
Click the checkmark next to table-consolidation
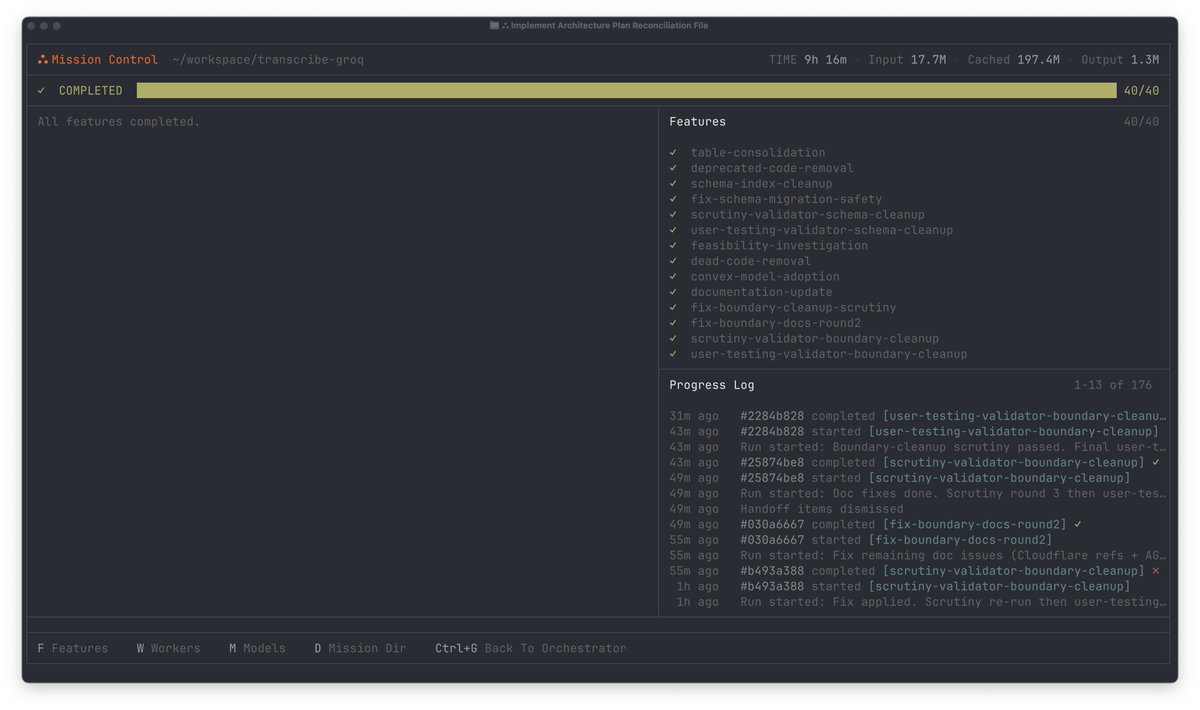[x=673, y=153]
